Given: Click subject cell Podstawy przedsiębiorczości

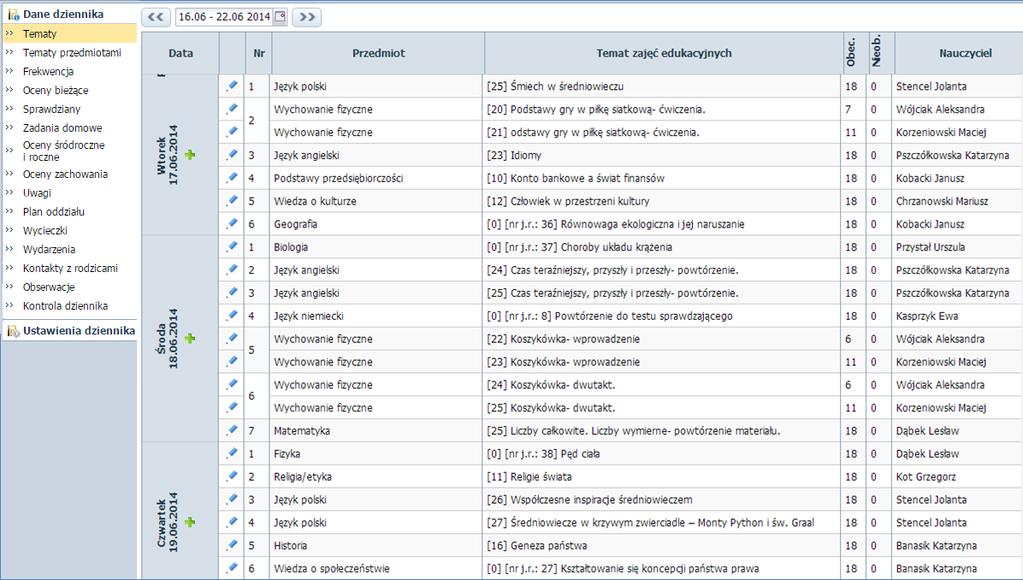Looking at the screenshot, I should pyautogui.click(x=338, y=178).
